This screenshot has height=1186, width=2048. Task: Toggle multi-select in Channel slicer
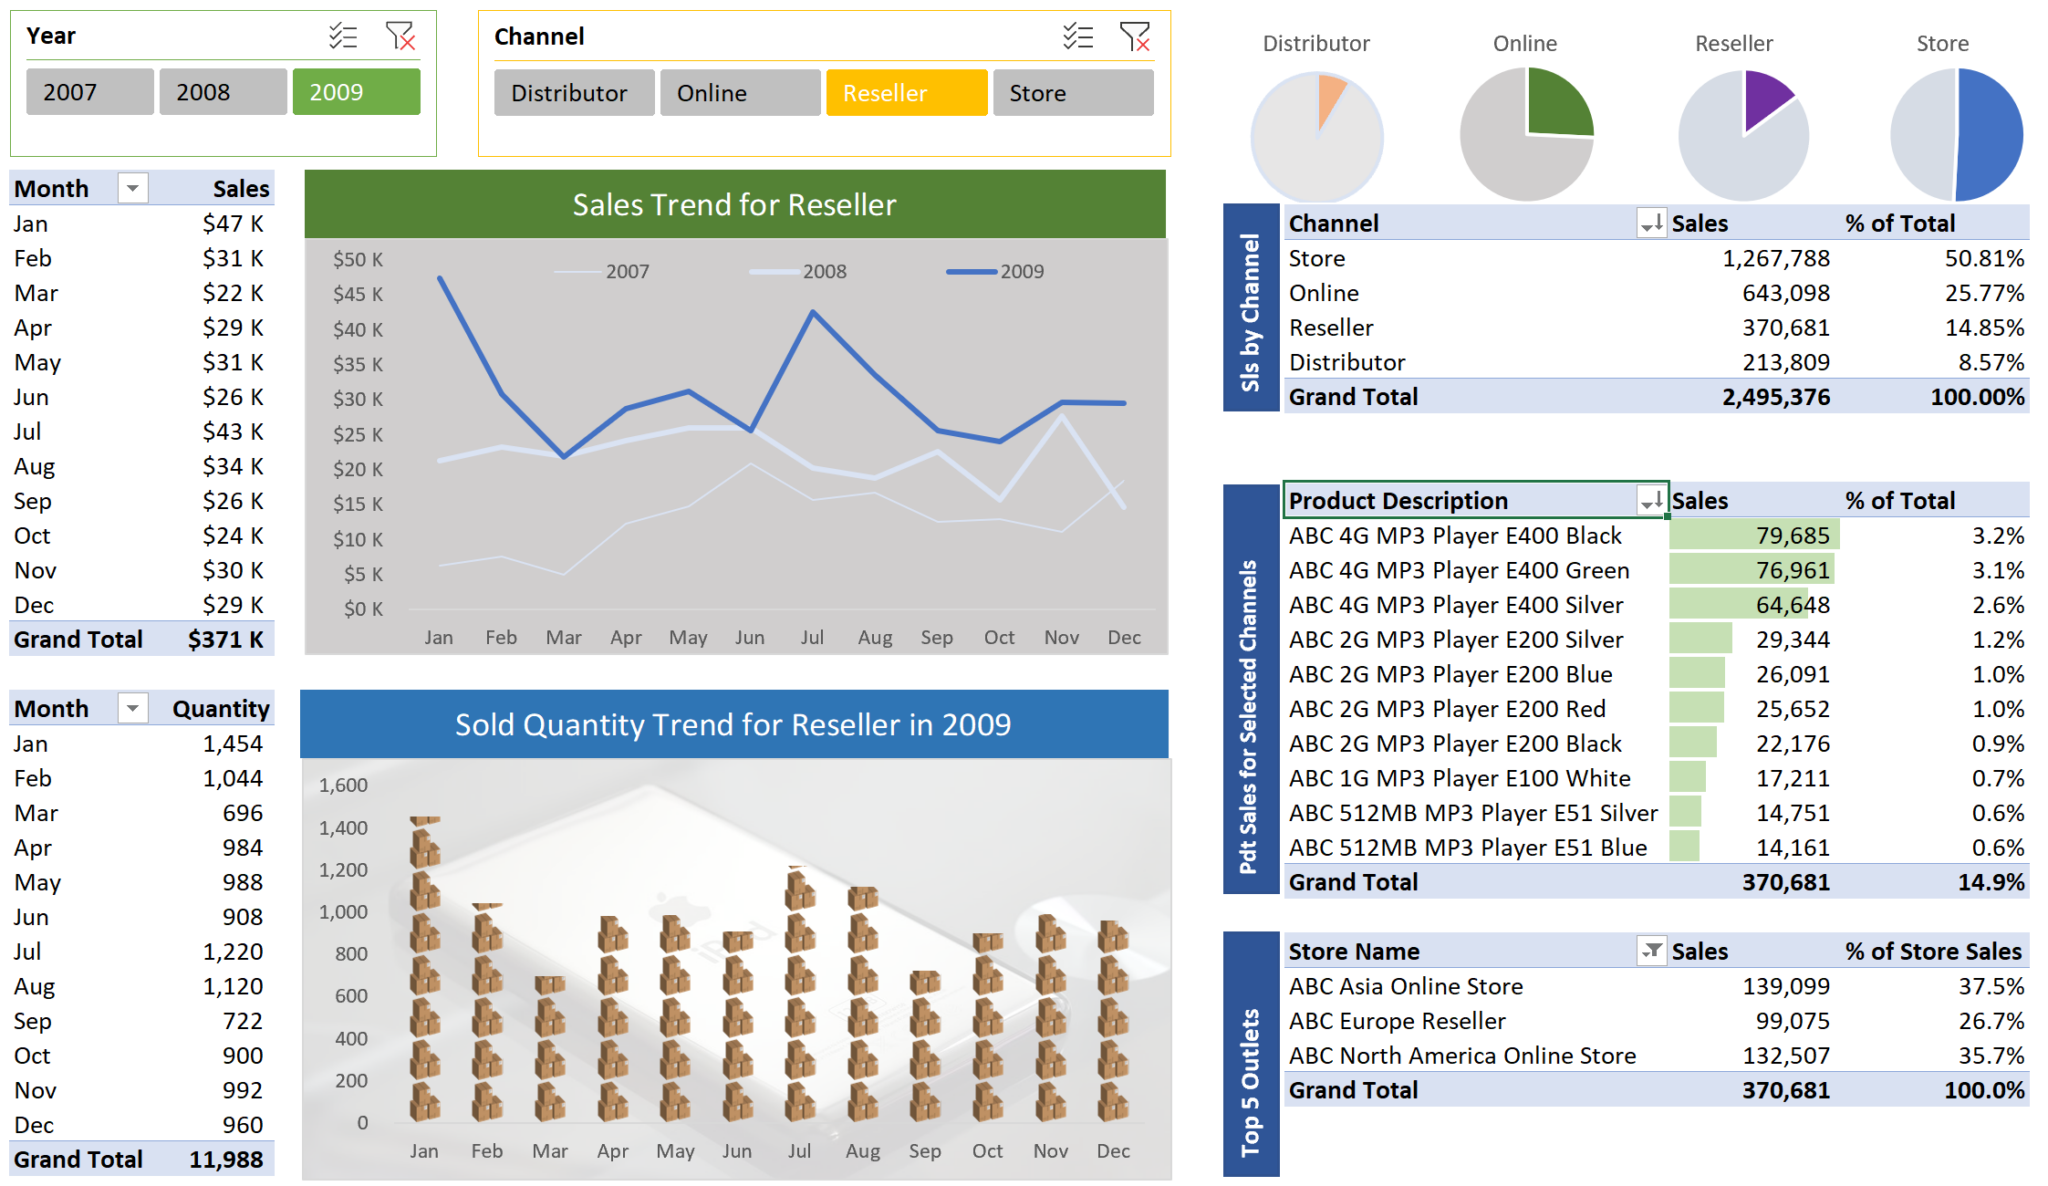(1077, 37)
